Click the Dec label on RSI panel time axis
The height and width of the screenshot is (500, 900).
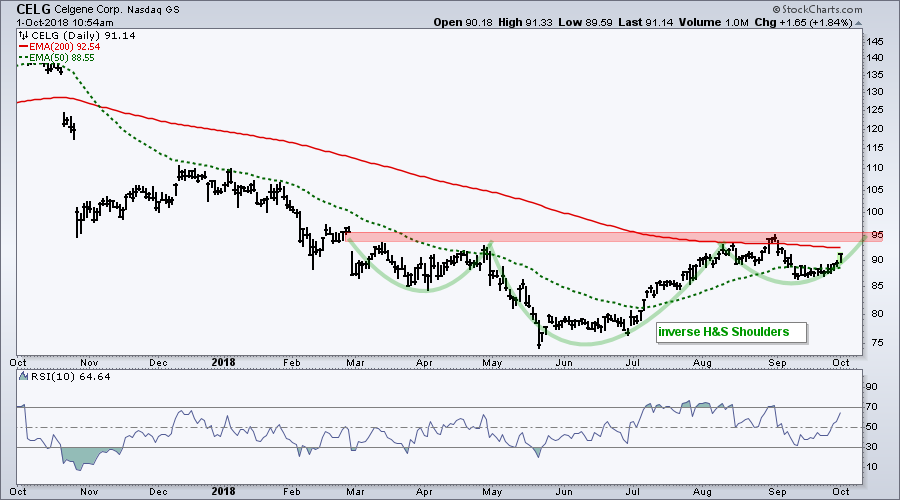158,492
